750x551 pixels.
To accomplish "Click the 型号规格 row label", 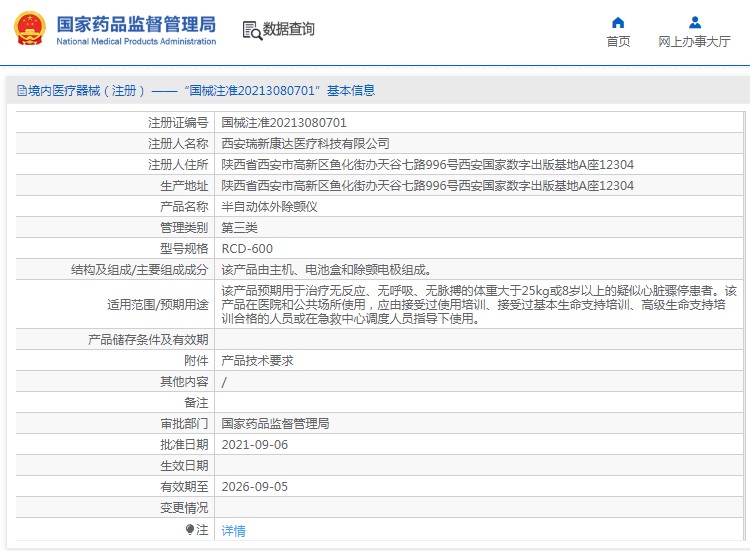I will pos(184,249).
